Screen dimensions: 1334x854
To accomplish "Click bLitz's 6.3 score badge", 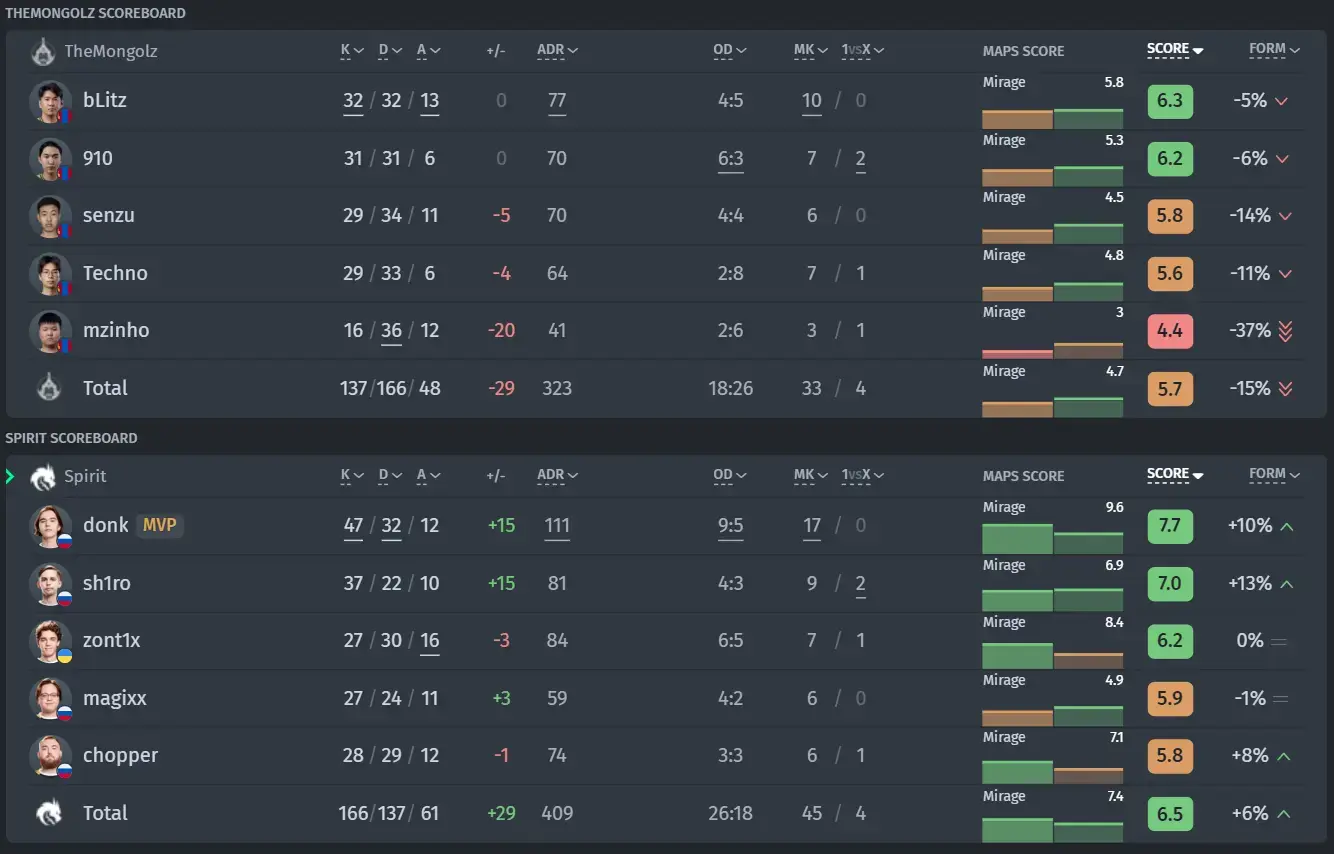I will [1170, 101].
